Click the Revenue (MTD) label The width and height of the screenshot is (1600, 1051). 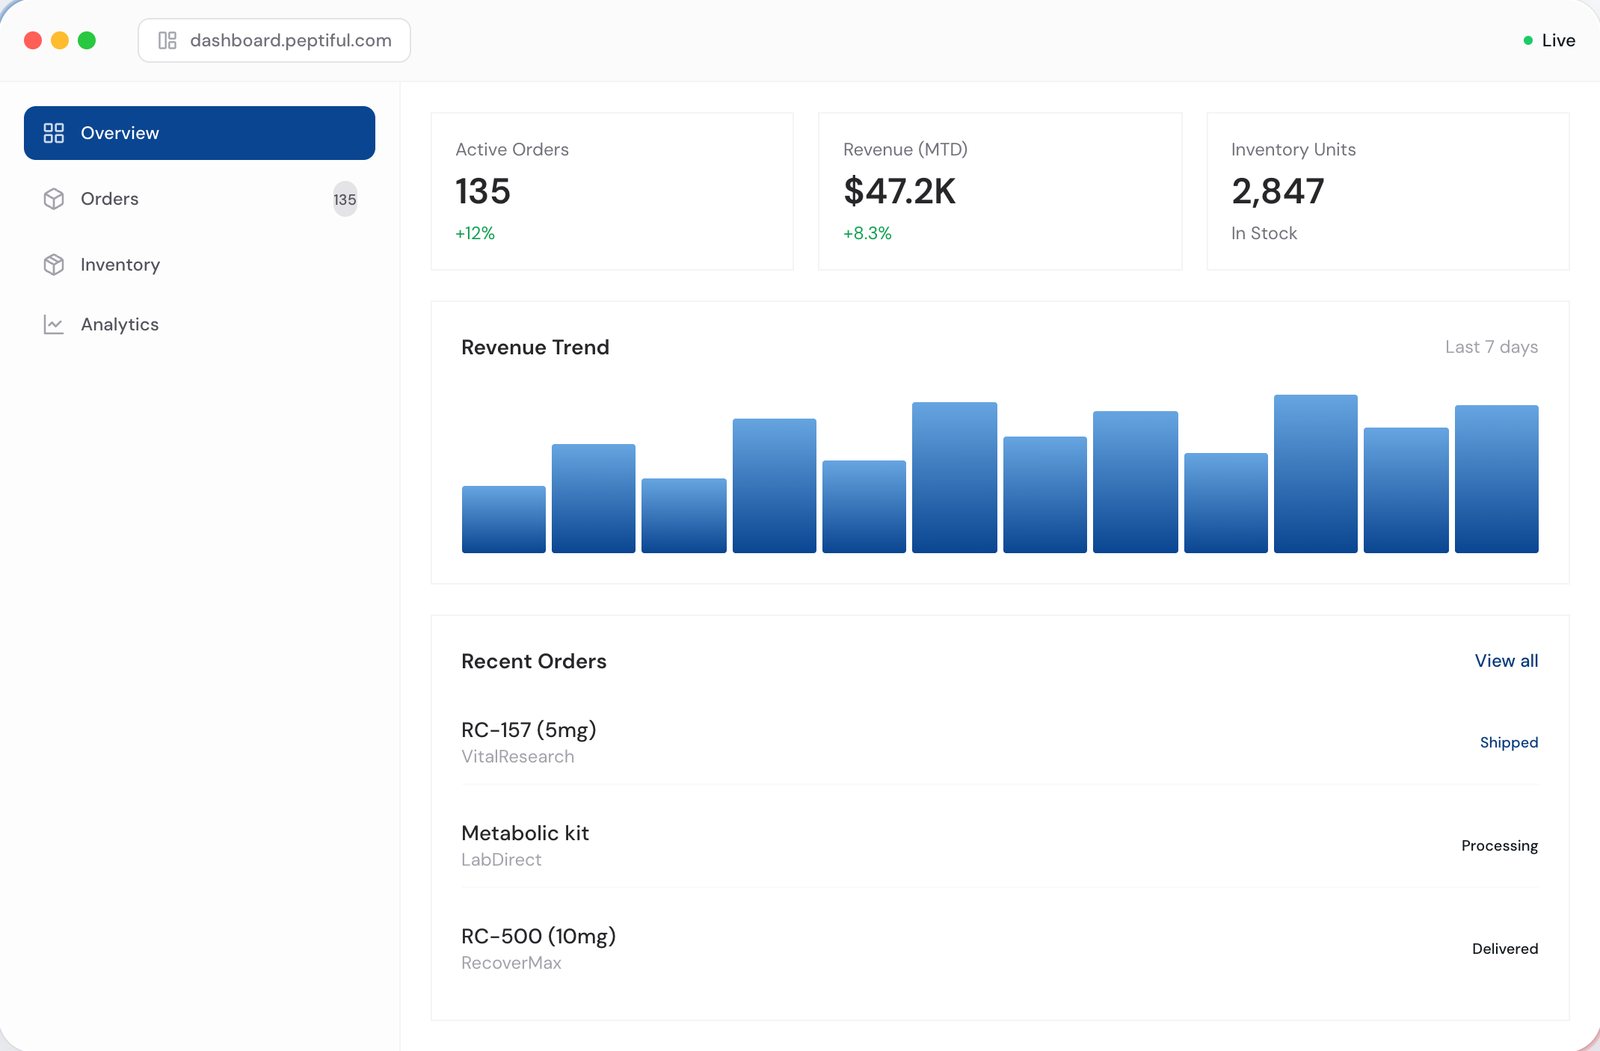[905, 149]
